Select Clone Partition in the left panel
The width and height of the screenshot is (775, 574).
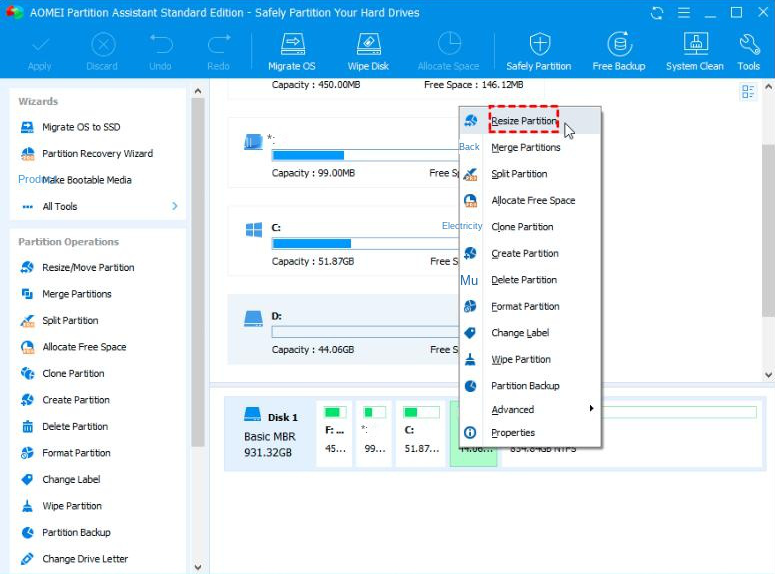[x=73, y=374]
